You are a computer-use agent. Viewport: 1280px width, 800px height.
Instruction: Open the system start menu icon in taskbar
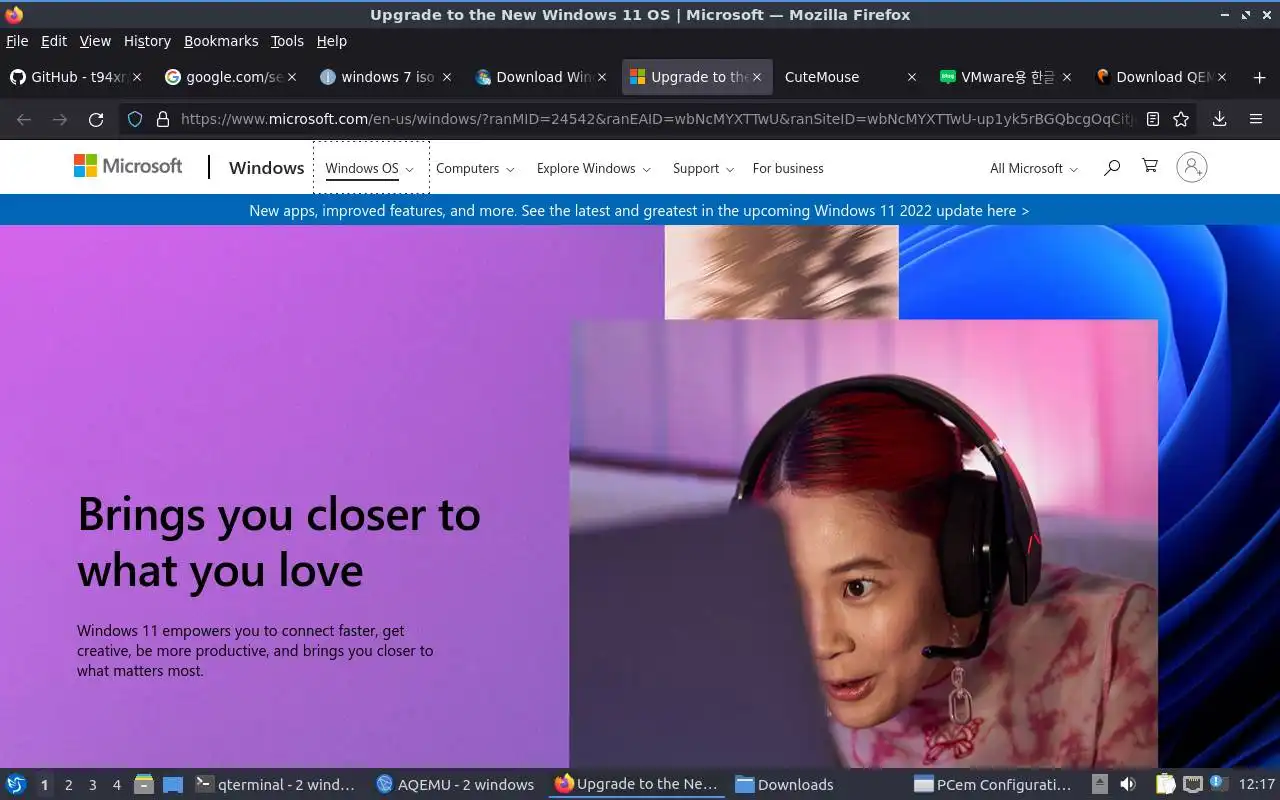(x=16, y=784)
